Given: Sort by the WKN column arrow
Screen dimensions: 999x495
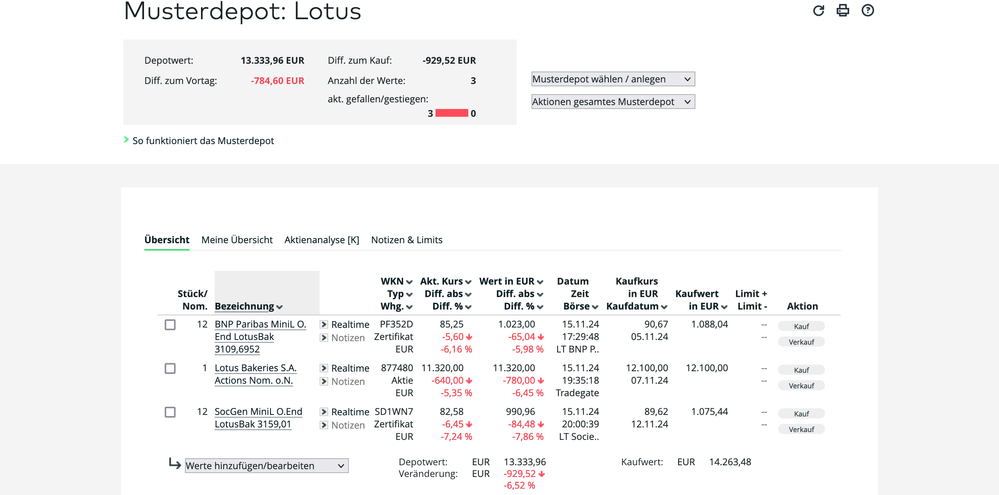Looking at the screenshot, I should click(x=409, y=282).
